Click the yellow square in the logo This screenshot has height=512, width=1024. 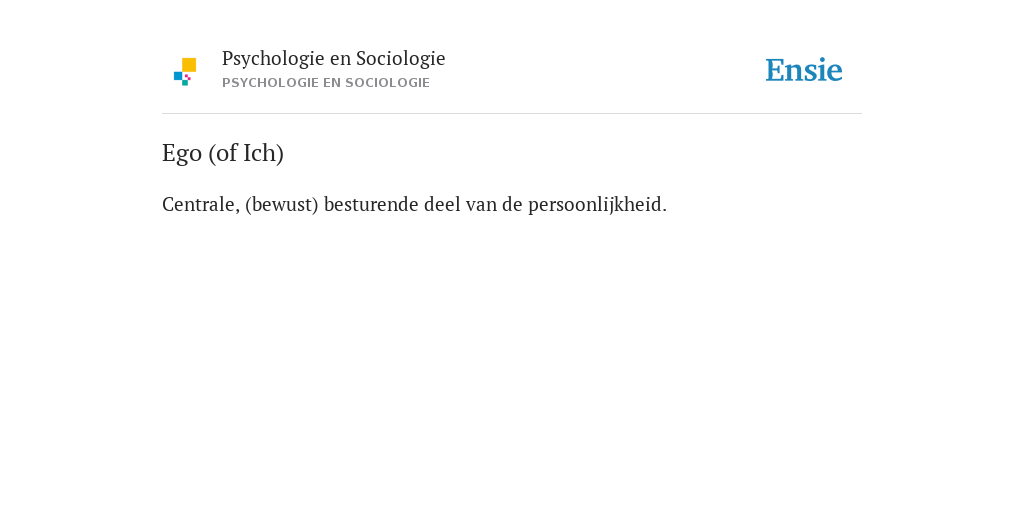click(189, 65)
